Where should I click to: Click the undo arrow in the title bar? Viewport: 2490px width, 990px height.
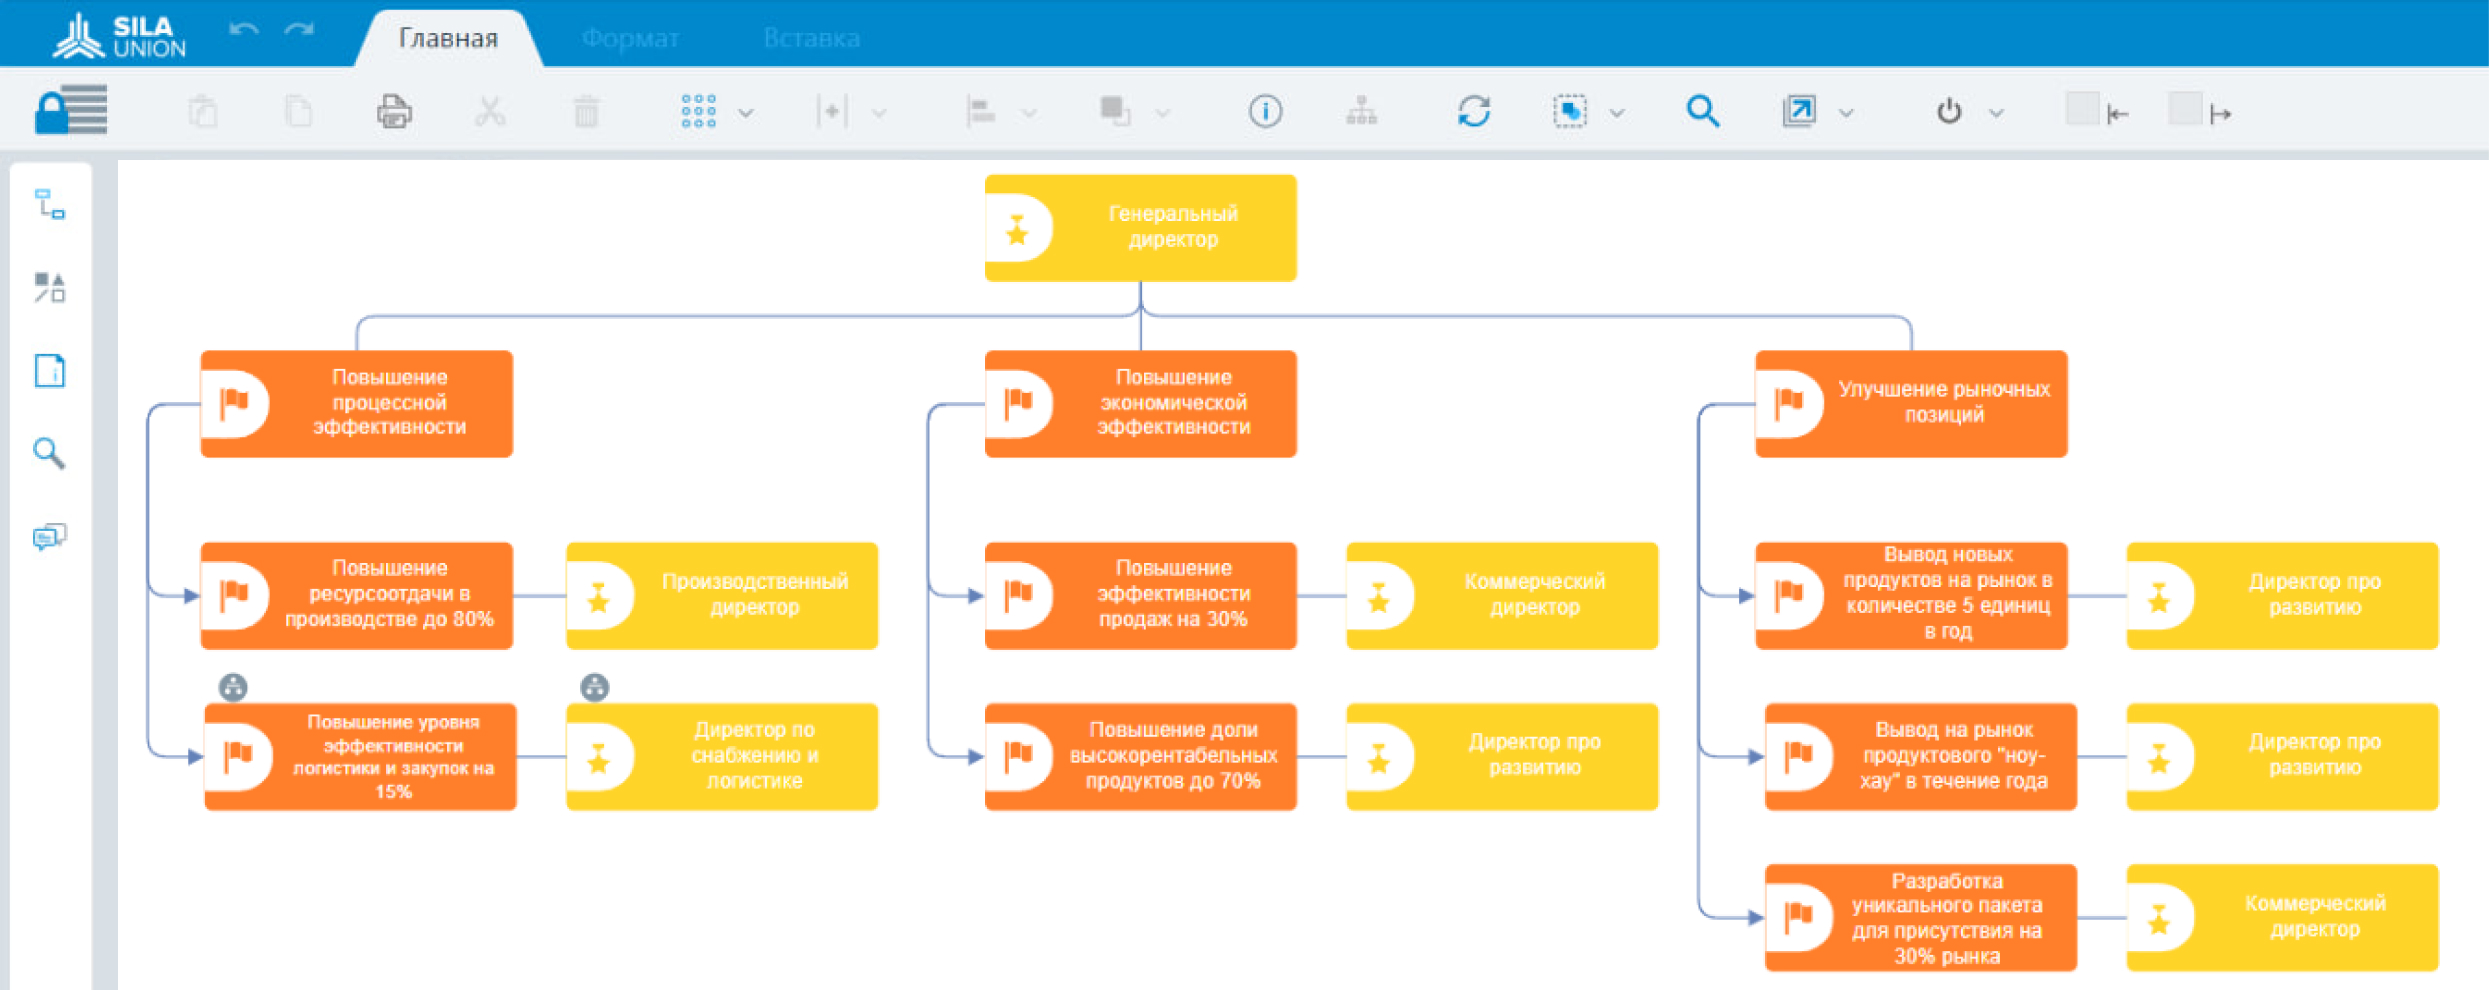click(x=243, y=30)
